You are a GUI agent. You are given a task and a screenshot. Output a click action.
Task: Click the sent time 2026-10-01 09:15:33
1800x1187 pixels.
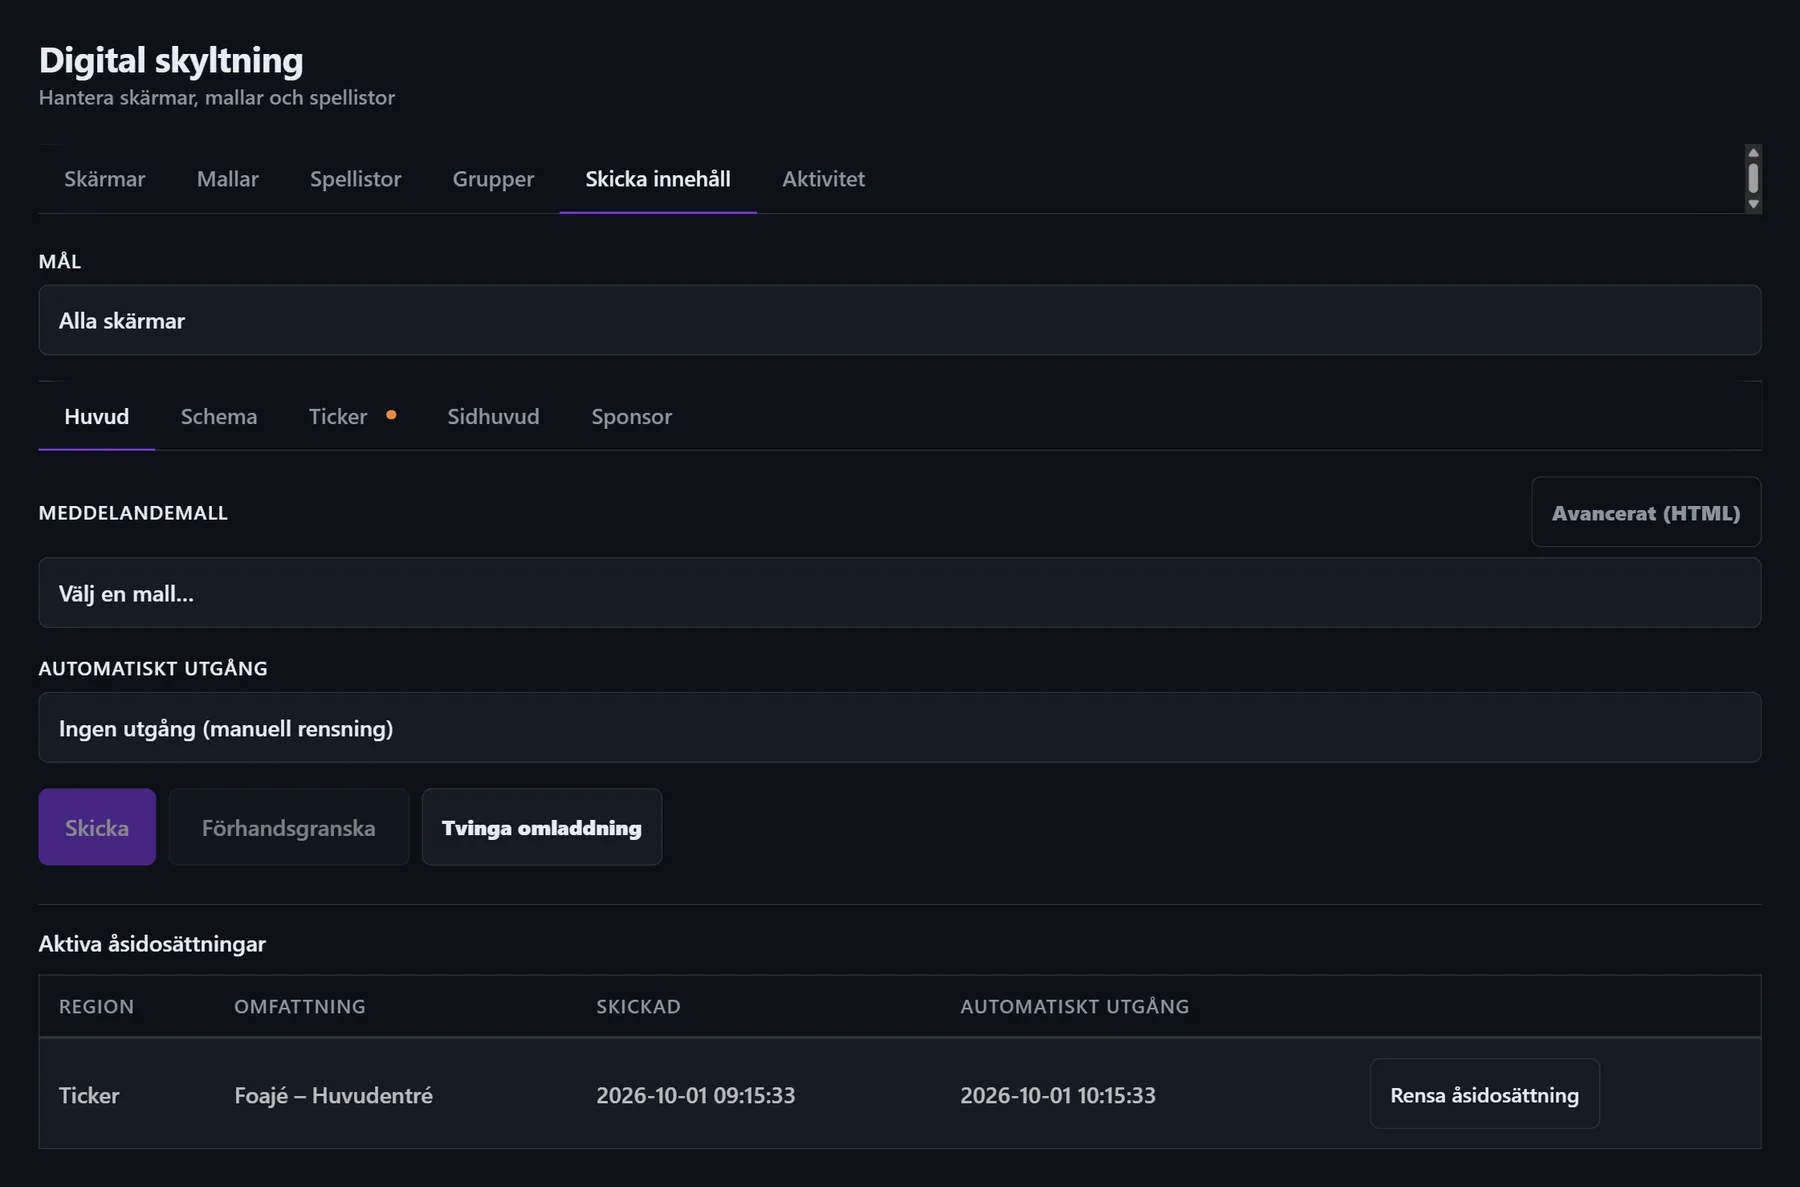coord(696,1095)
